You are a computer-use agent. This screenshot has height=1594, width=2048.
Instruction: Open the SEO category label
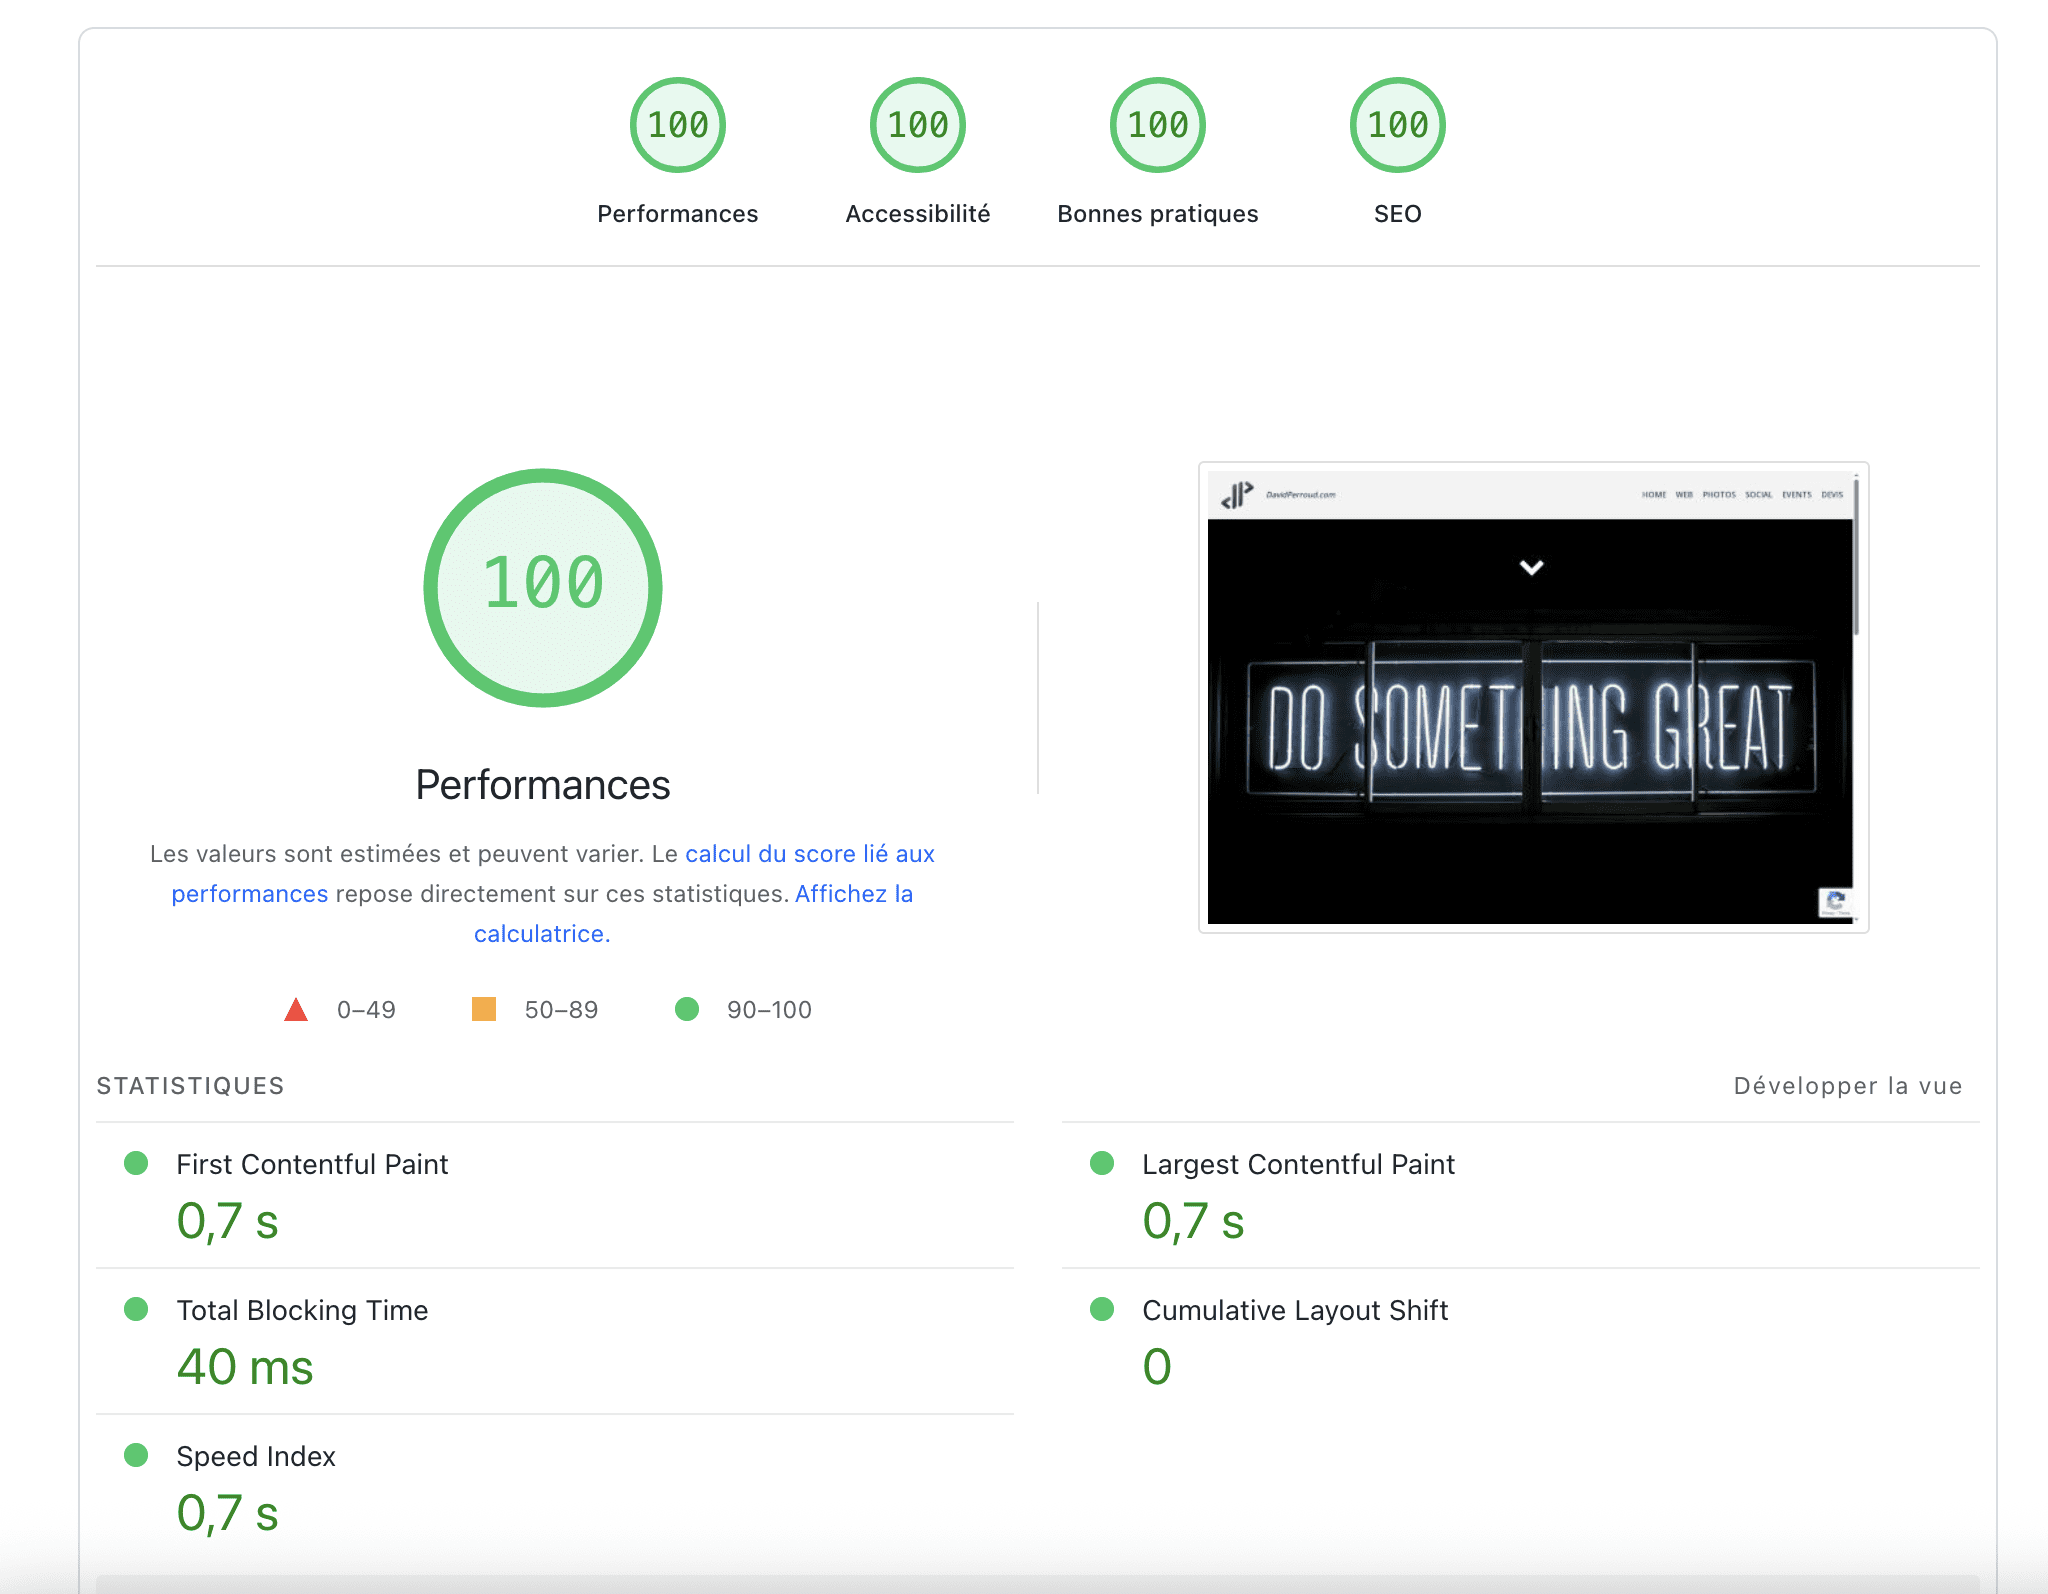point(1398,214)
